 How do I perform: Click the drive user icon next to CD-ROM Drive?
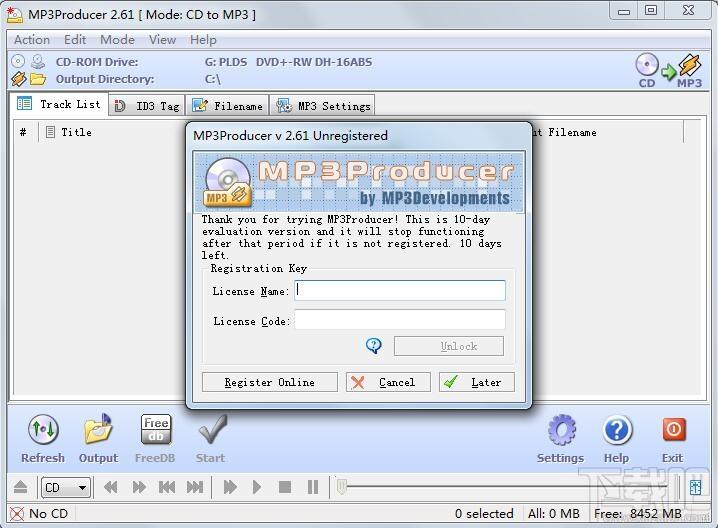pyautogui.click(x=38, y=61)
